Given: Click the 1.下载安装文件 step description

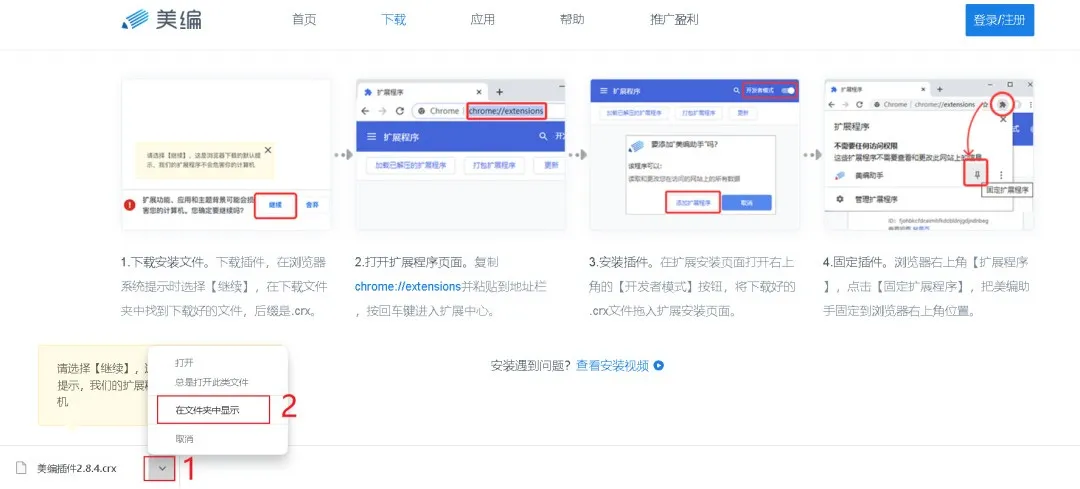Looking at the screenshot, I should coord(225,287).
